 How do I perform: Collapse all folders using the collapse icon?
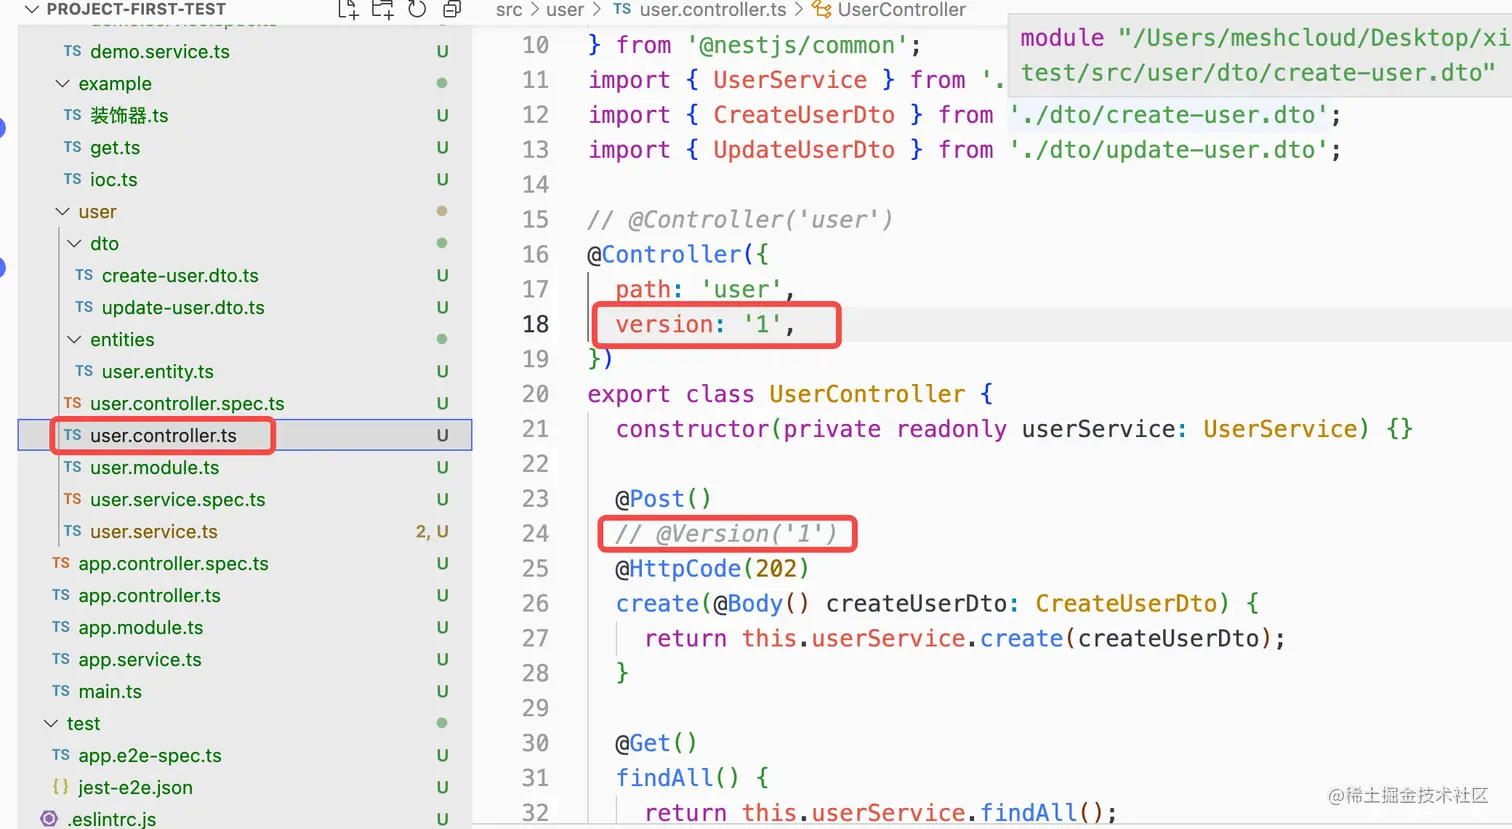pos(452,9)
